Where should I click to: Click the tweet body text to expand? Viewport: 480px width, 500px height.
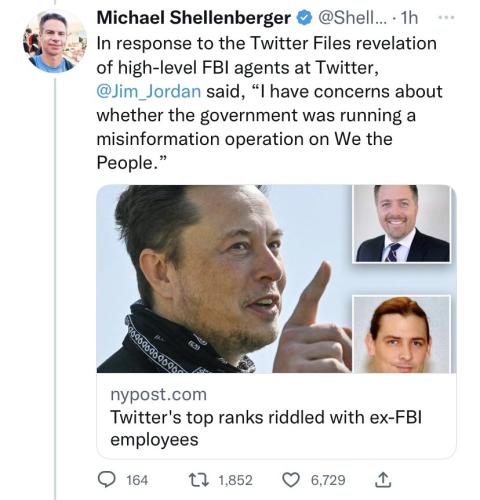pos(269,103)
